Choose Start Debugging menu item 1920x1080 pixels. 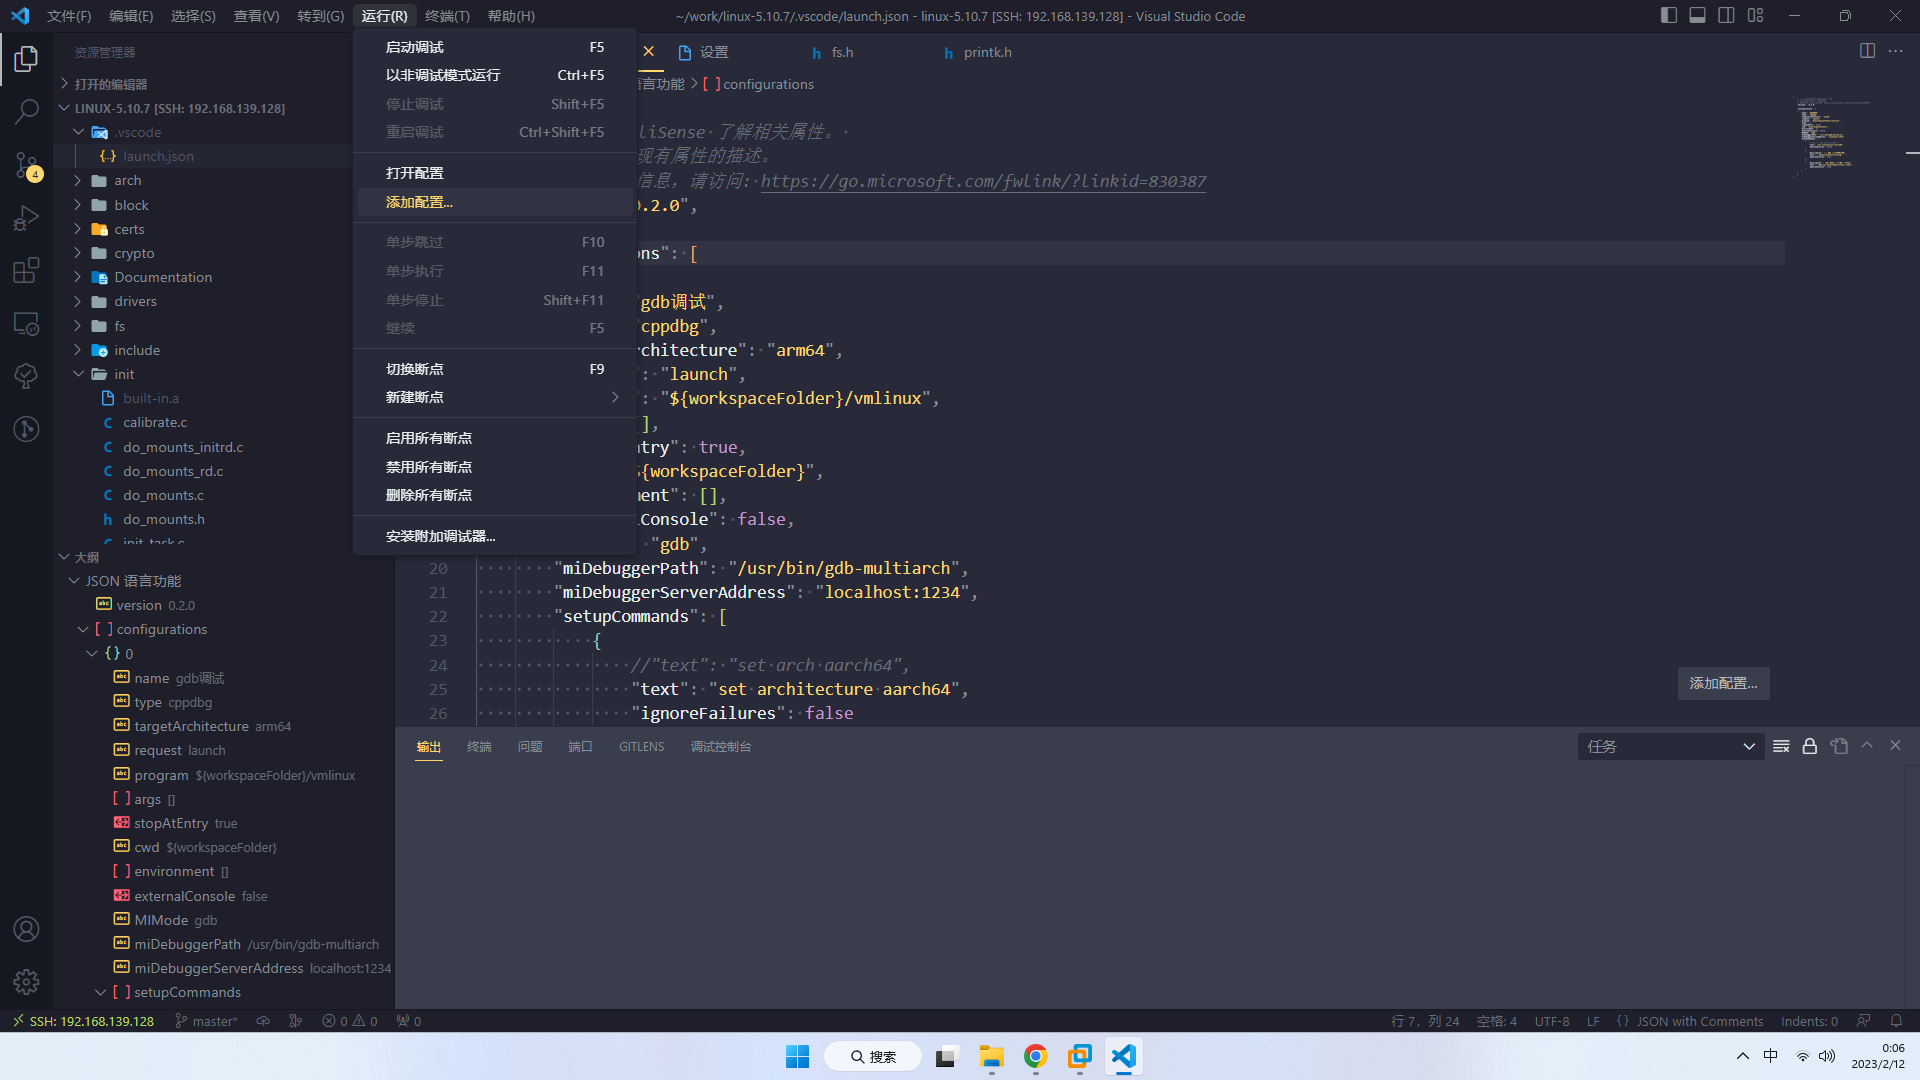495,47
